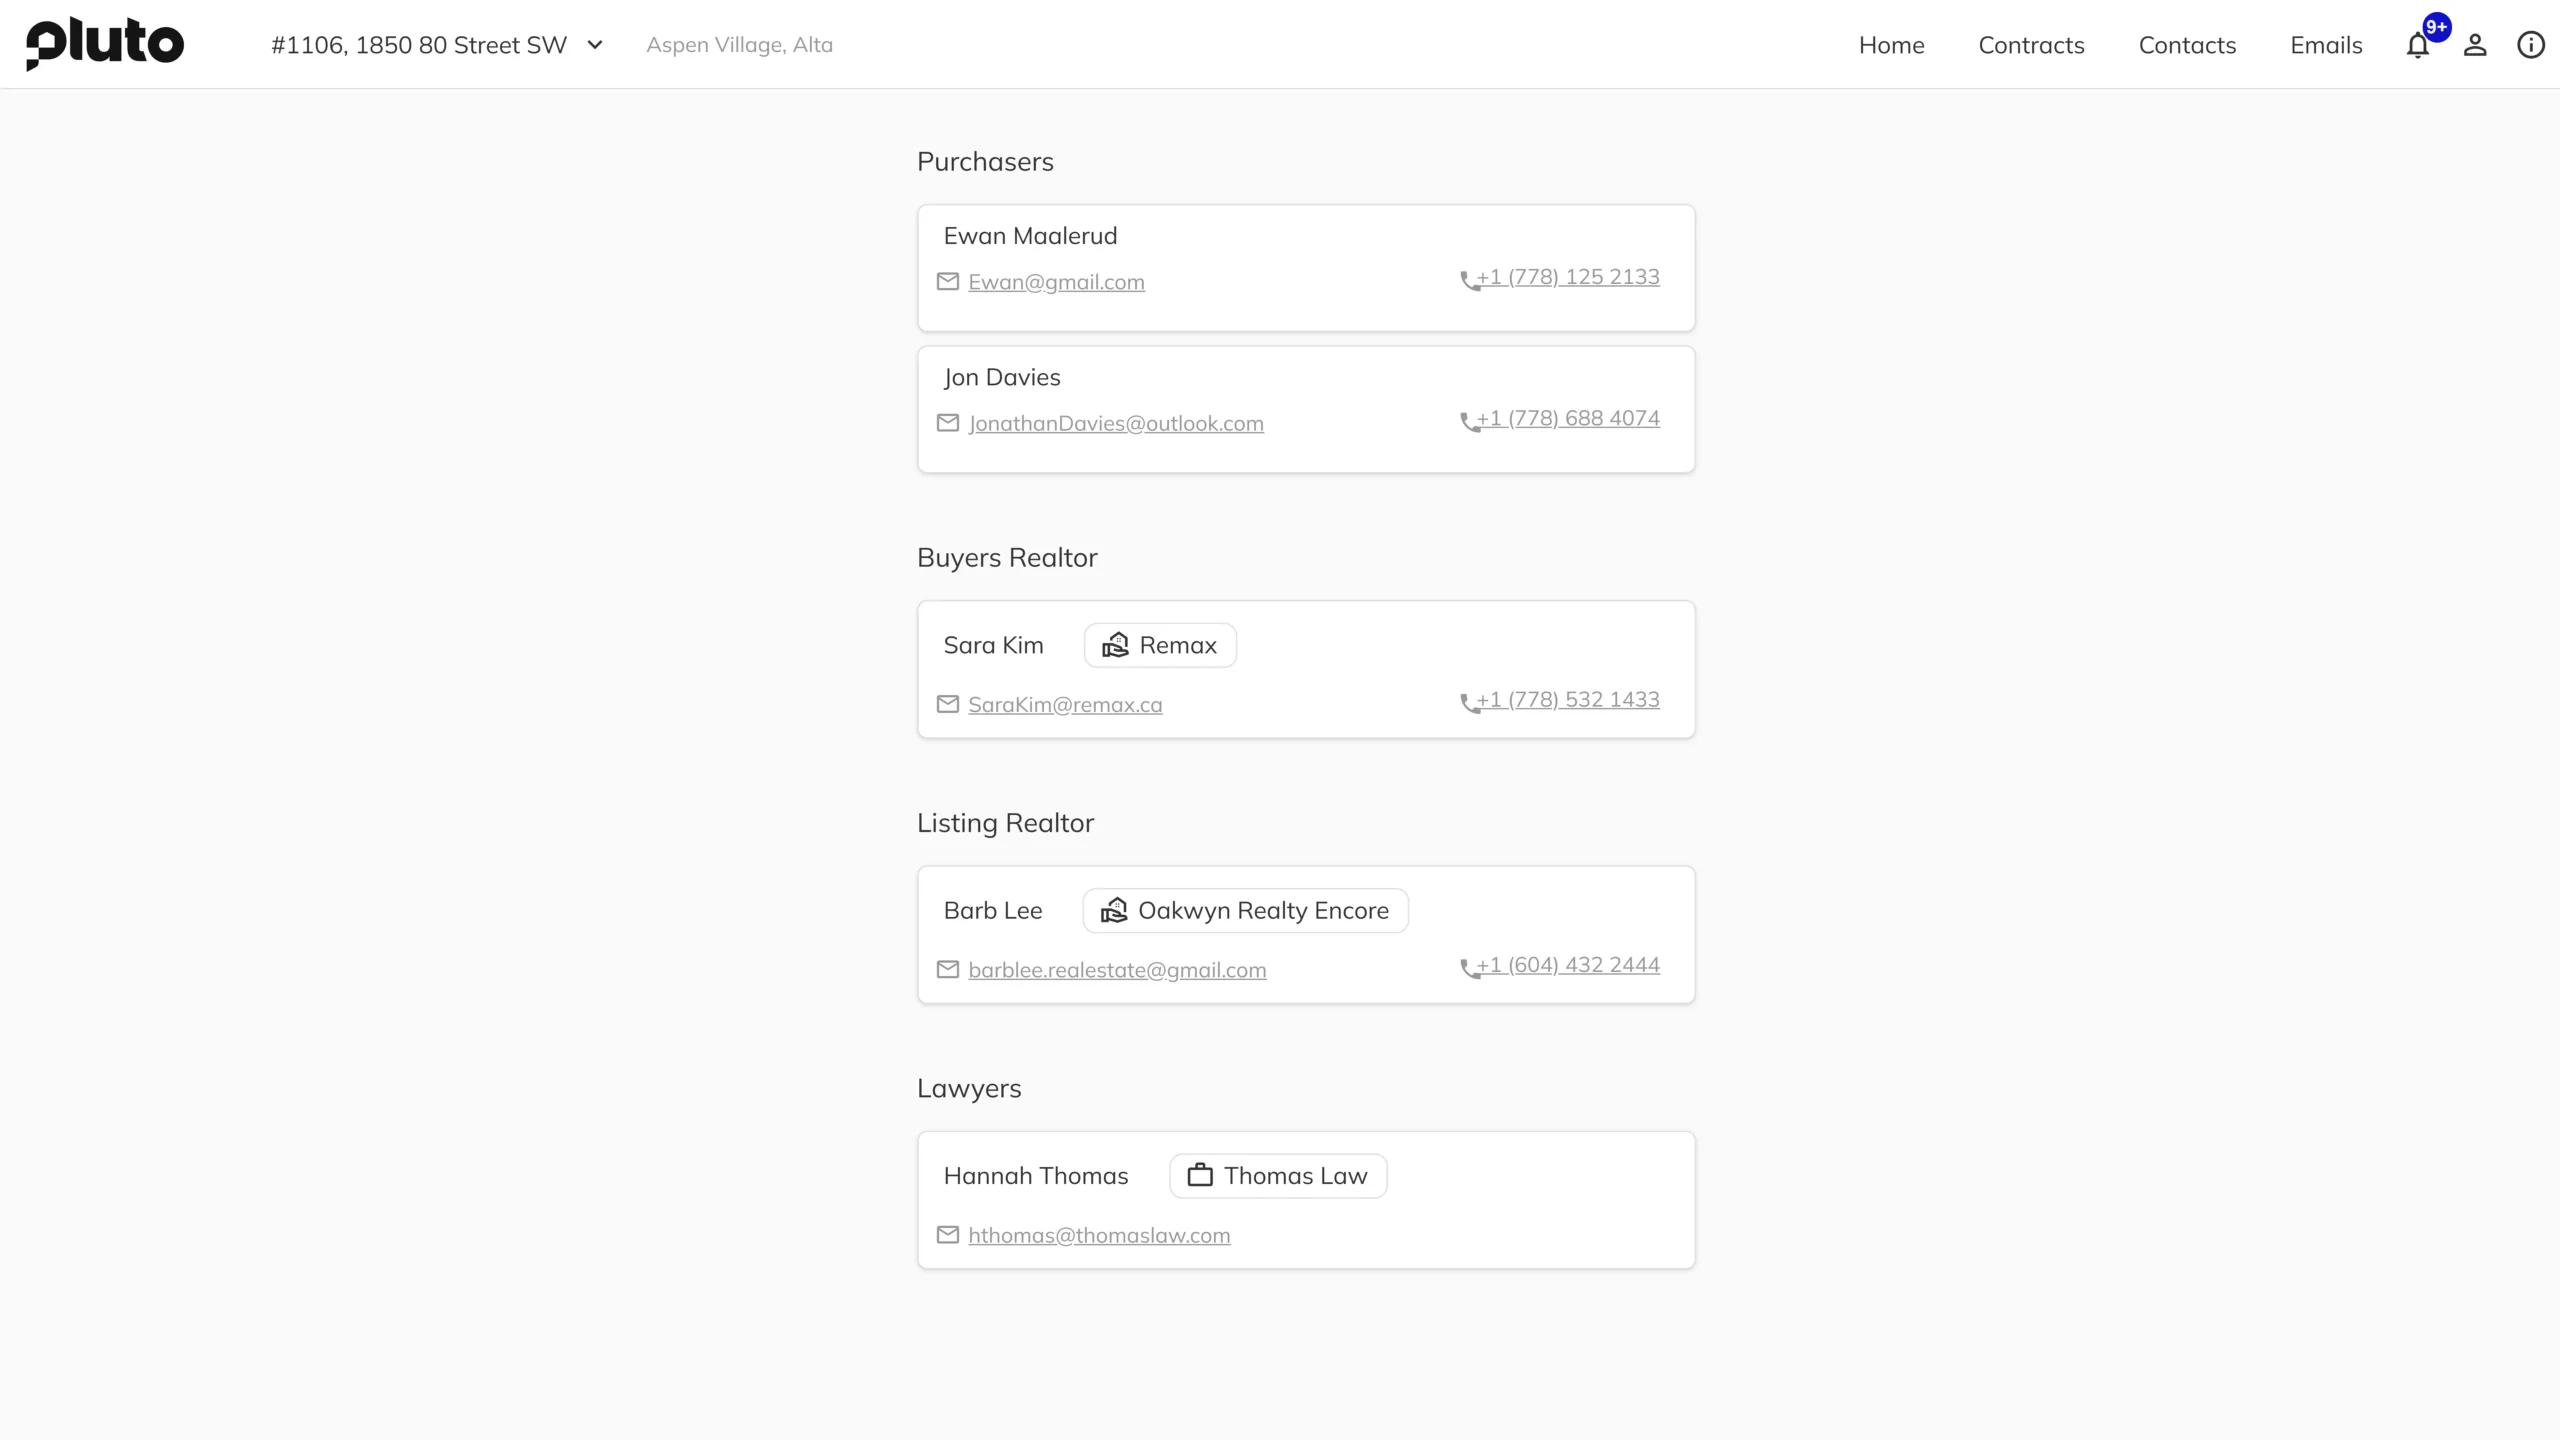Click the Oakwyn Realty Encore badge
This screenshot has width=2560, height=1440.
(x=1245, y=910)
